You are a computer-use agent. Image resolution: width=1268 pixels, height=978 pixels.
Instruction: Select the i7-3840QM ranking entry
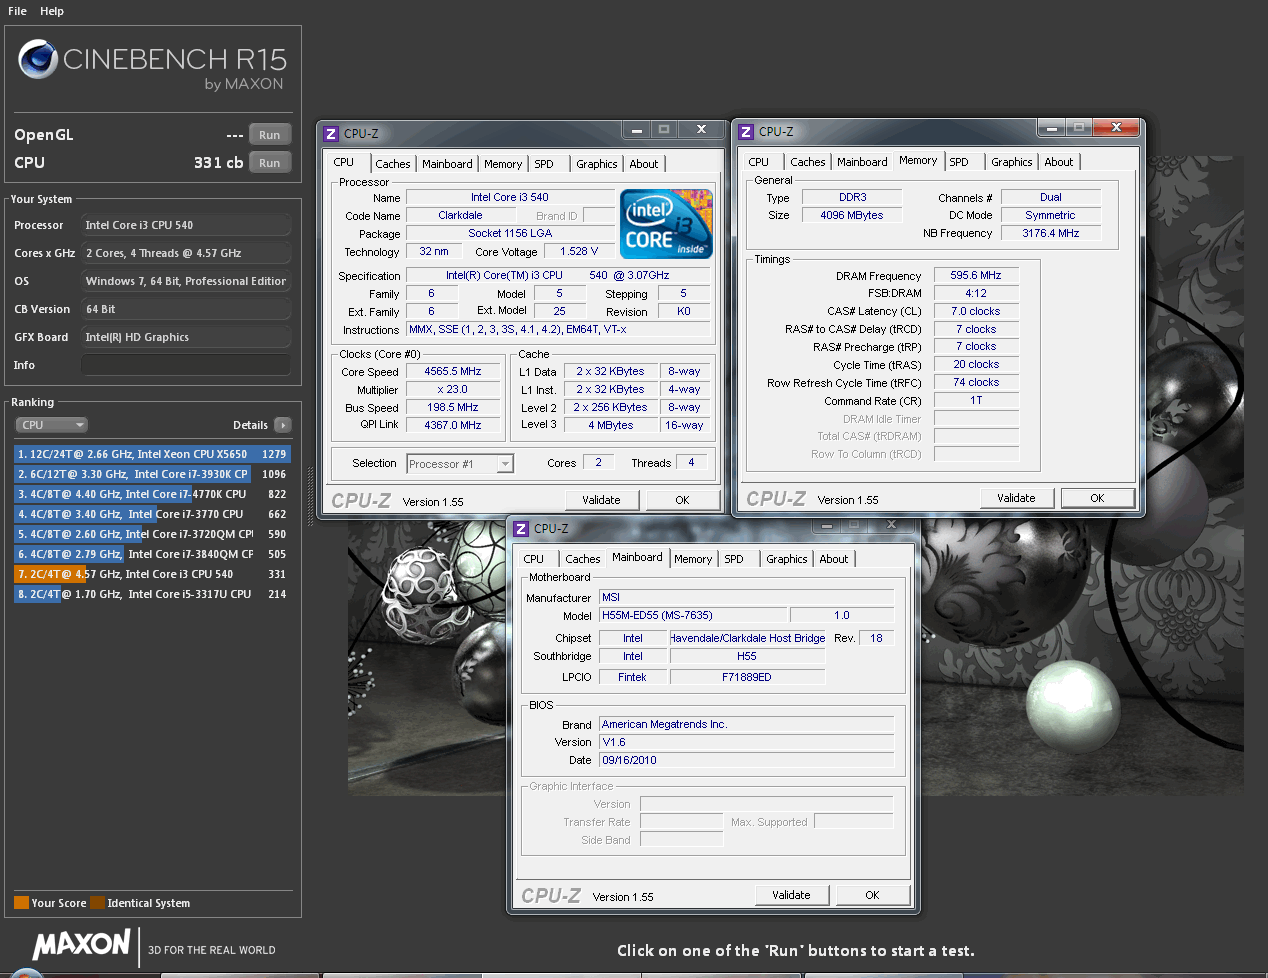152,554
